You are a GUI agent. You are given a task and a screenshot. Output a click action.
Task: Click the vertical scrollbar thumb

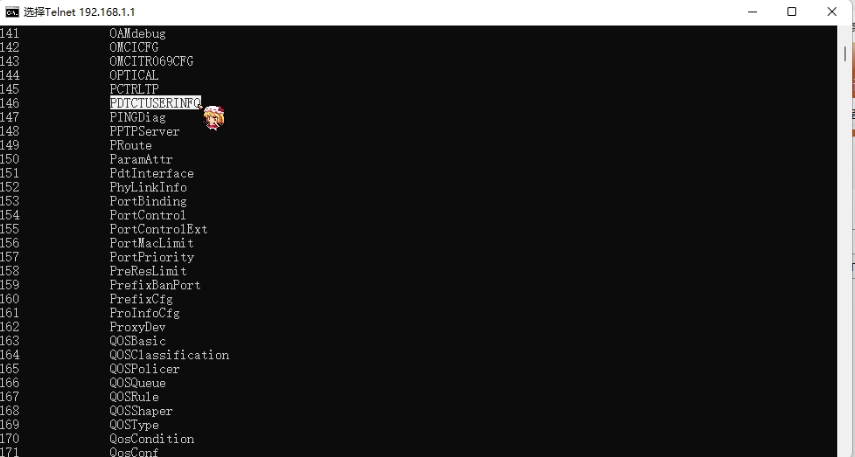(845, 54)
